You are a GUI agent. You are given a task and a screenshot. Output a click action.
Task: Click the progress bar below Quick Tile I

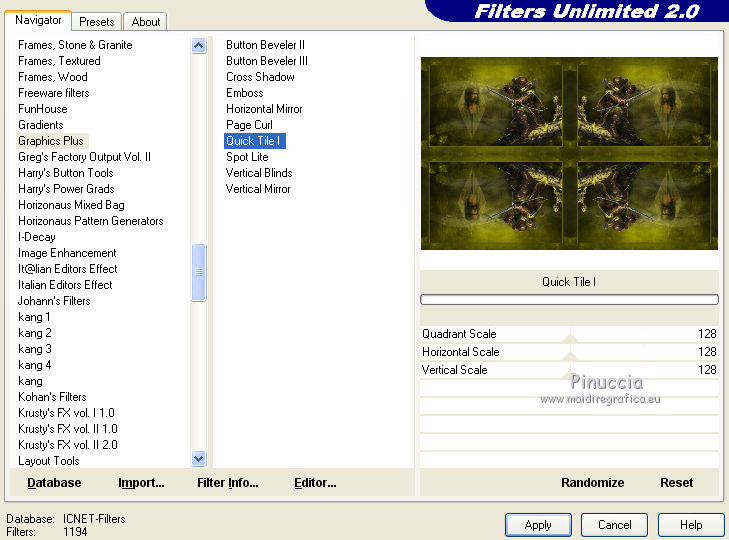pyautogui.click(x=569, y=300)
